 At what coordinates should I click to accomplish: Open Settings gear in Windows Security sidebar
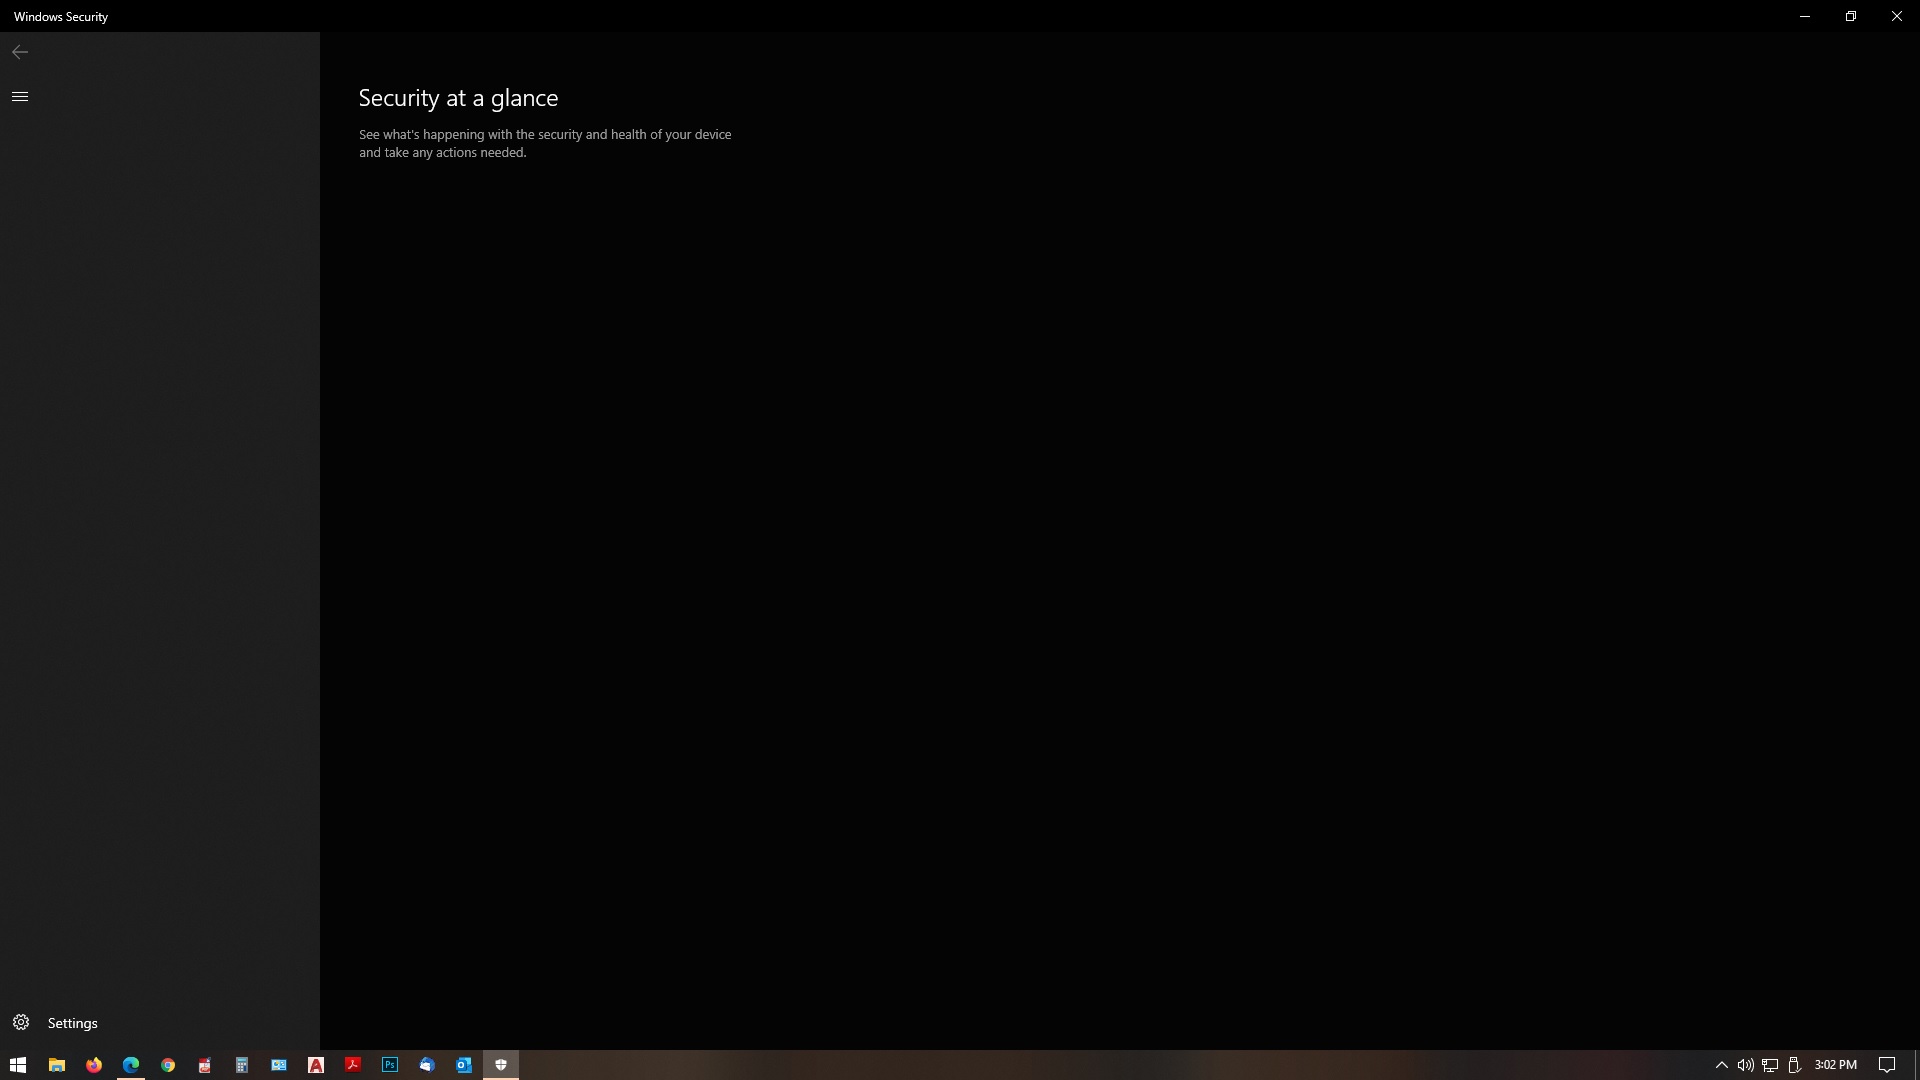click(21, 1022)
